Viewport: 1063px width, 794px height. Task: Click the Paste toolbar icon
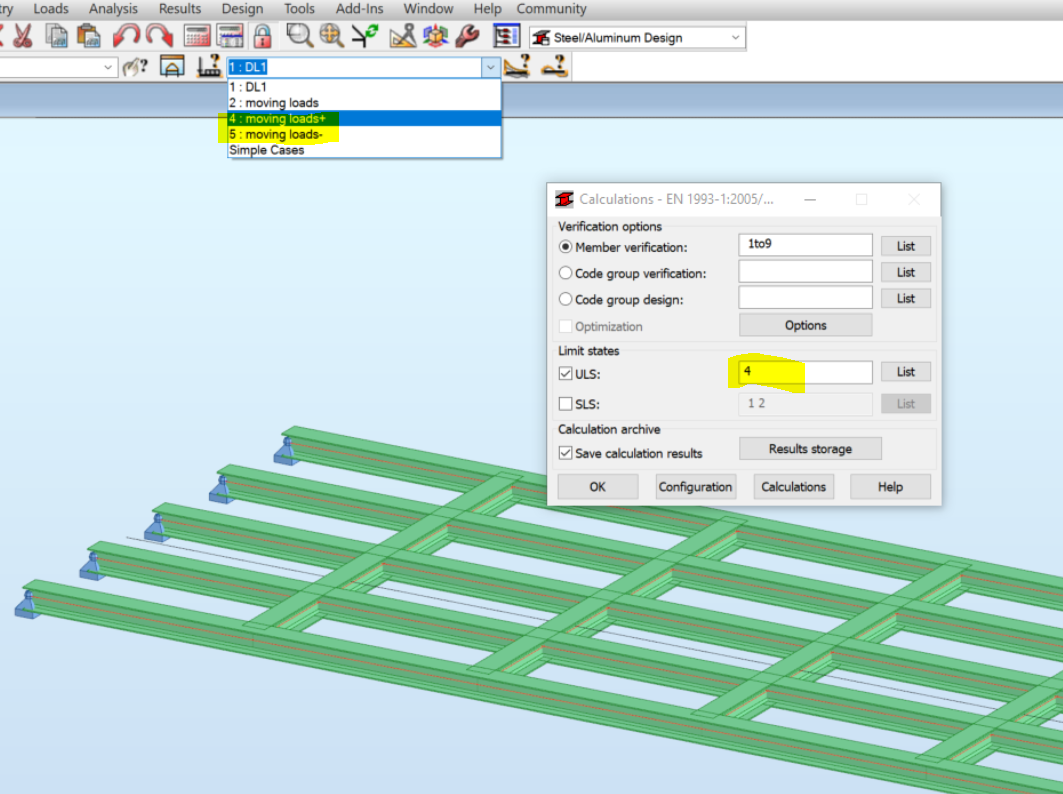point(86,35)
